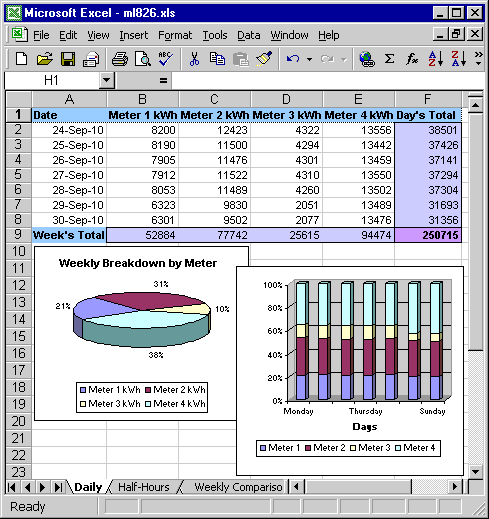Click the Undo arrow icon
489x519 pixels.
[293, 59]
